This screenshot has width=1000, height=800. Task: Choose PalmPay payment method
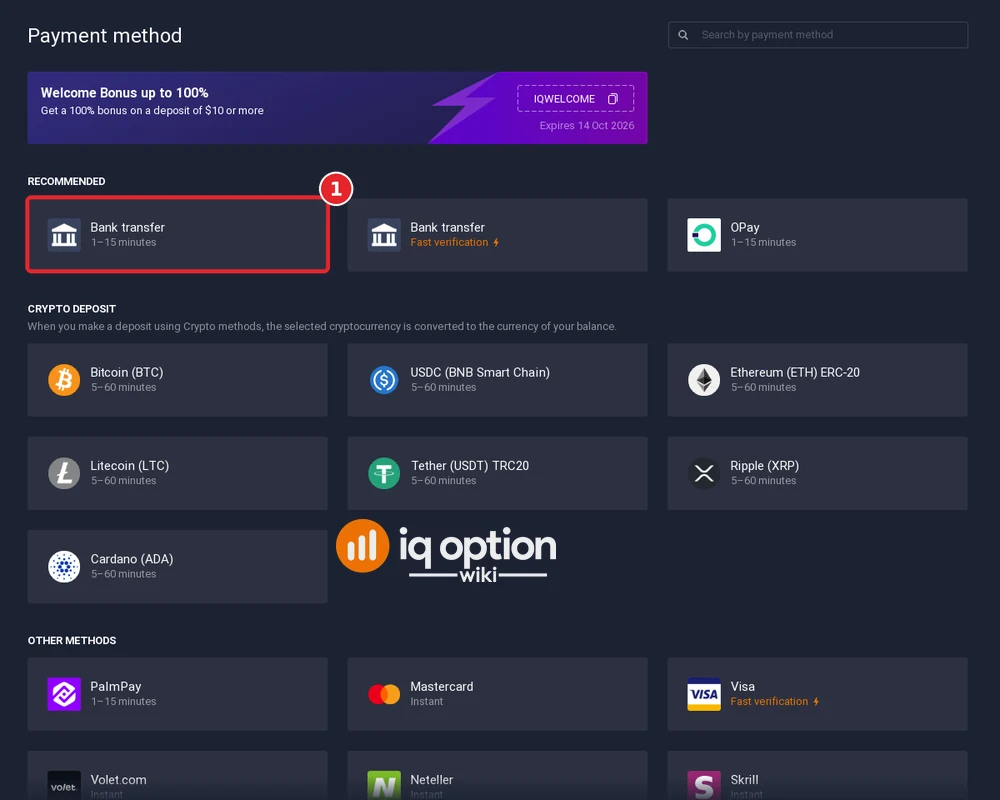[177, 694]
